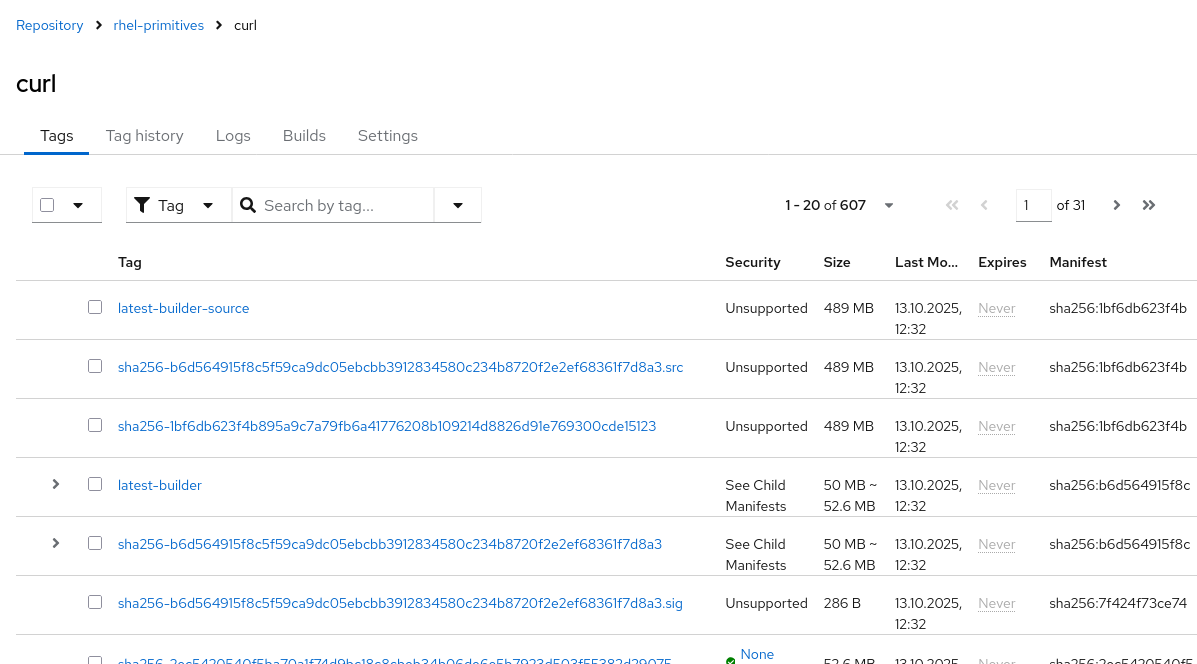Click manifest sha256:b6d564915f8c for latest-builder

[1119, 485]
